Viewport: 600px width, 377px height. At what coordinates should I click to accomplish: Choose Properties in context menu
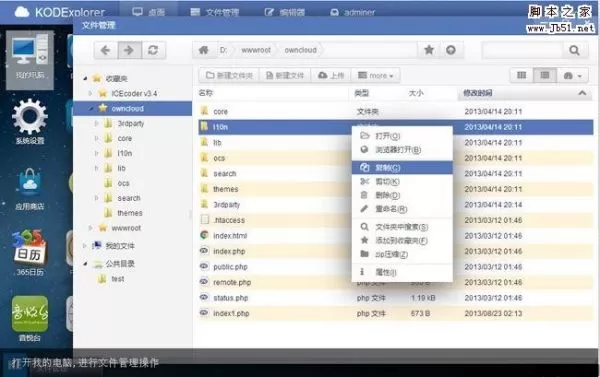click(402, 272)
